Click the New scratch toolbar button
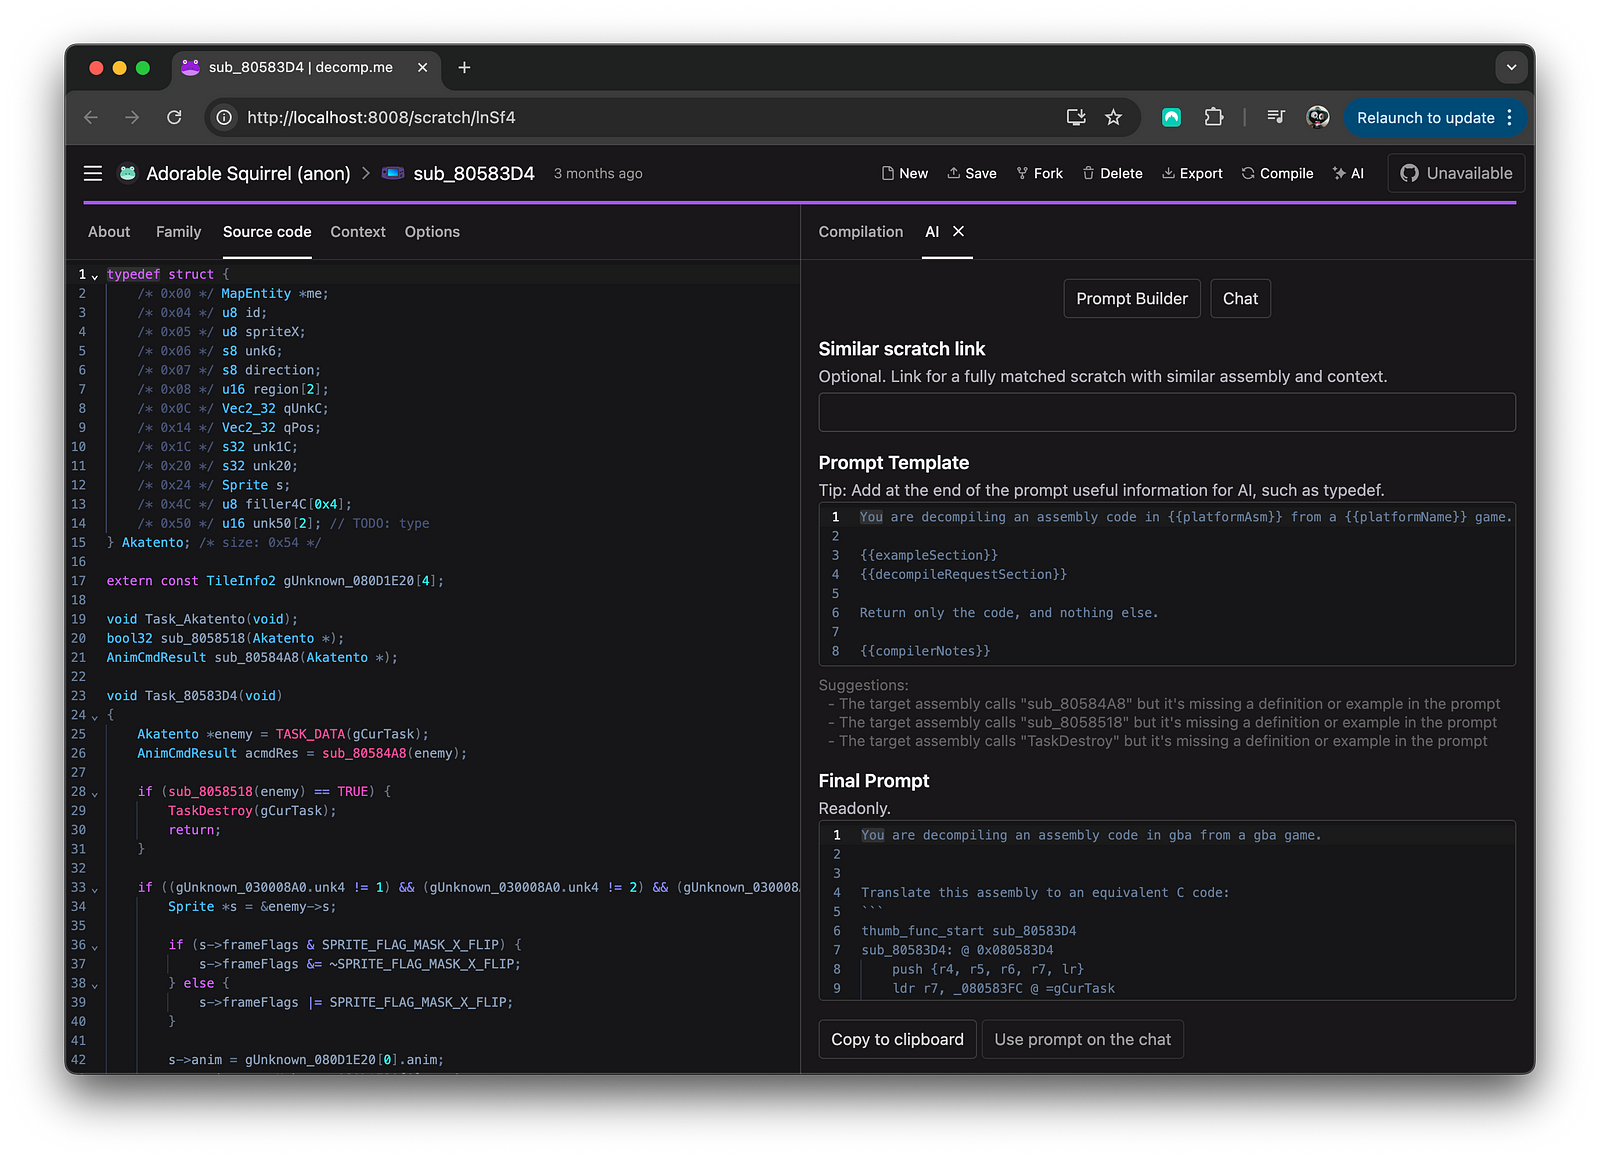Image resolution: width=1600 pixels, height=1160 pixels. coord(905,173)
